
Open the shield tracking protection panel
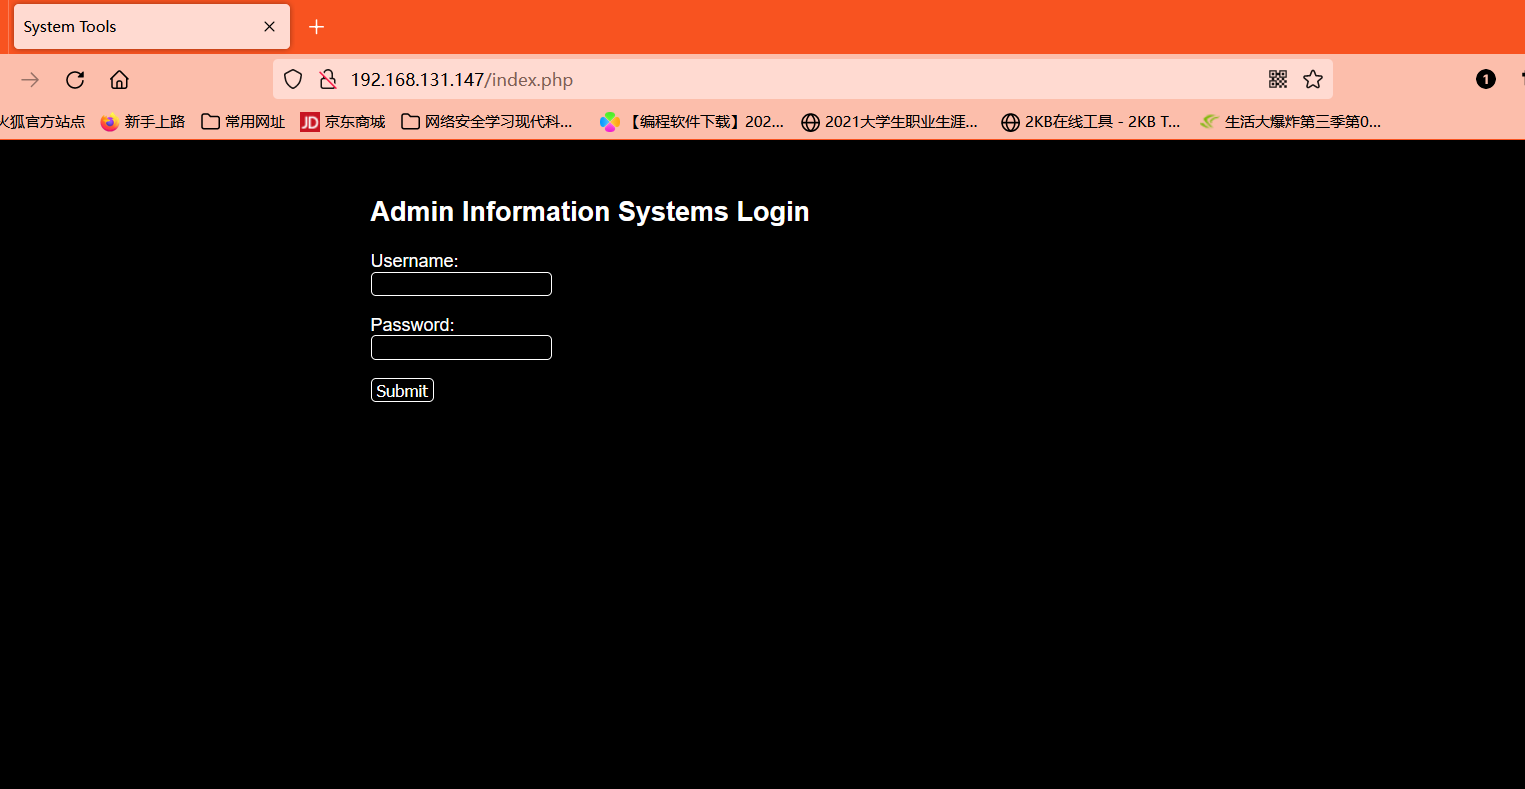(x=293, y=80)
